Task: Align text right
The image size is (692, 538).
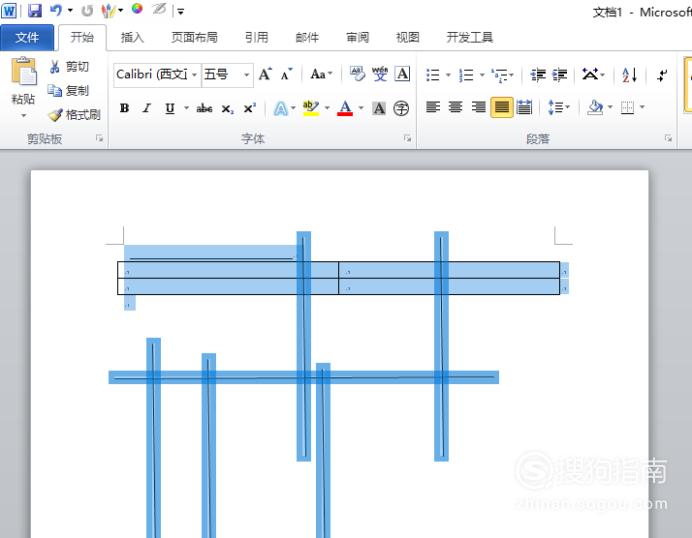Action: pos(478,107)
